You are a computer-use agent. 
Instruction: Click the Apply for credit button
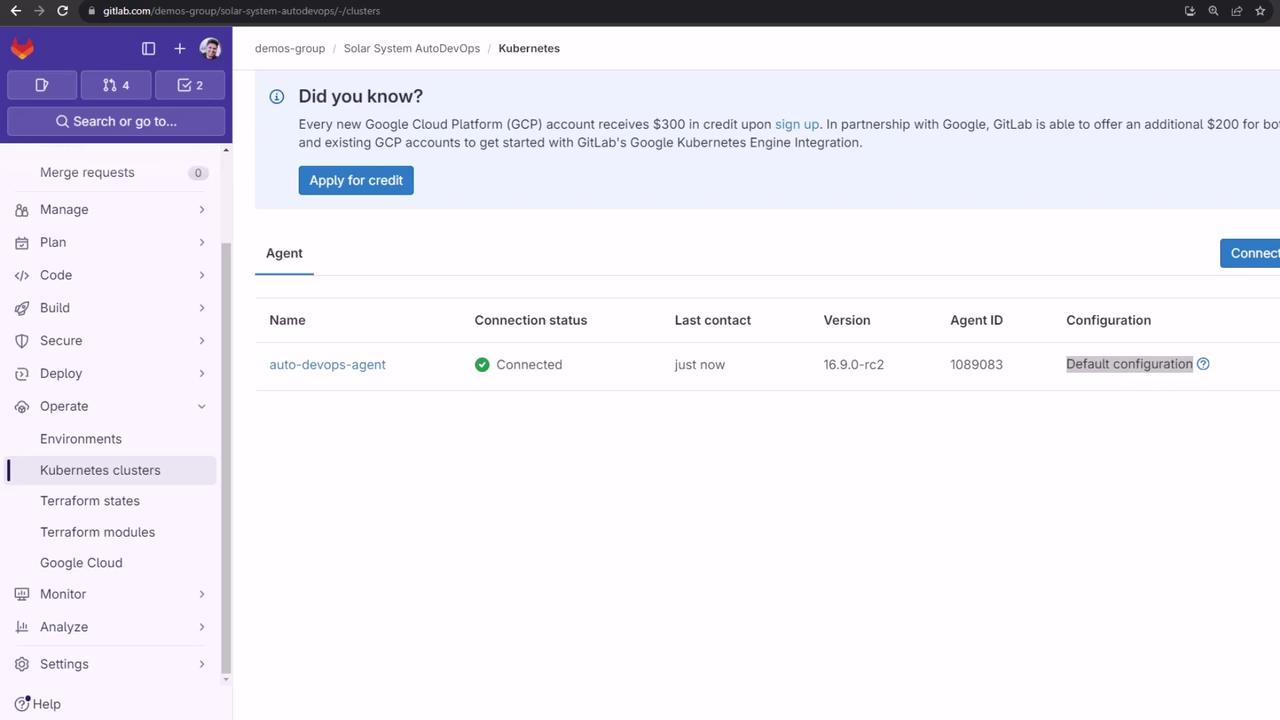click(356, 180)
